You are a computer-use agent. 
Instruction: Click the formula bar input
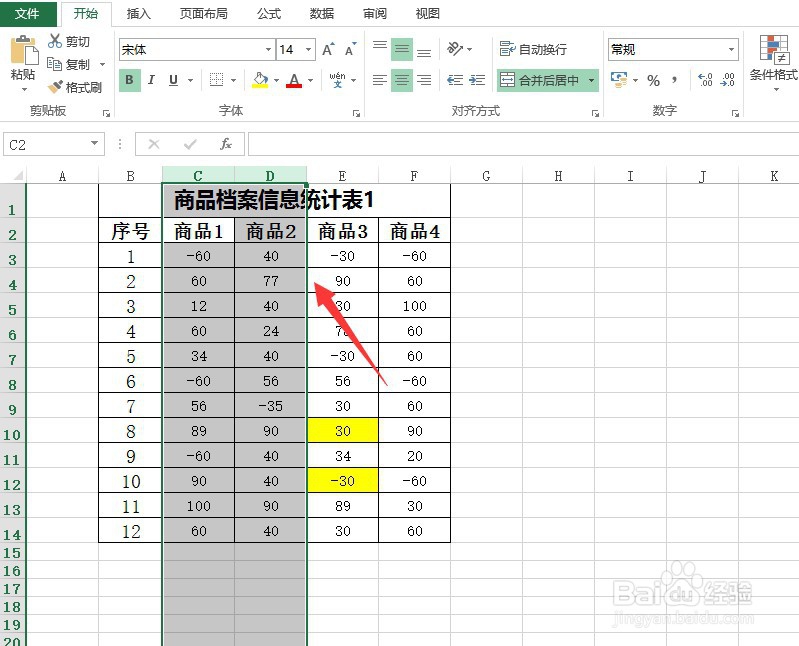tap(523, 144)
